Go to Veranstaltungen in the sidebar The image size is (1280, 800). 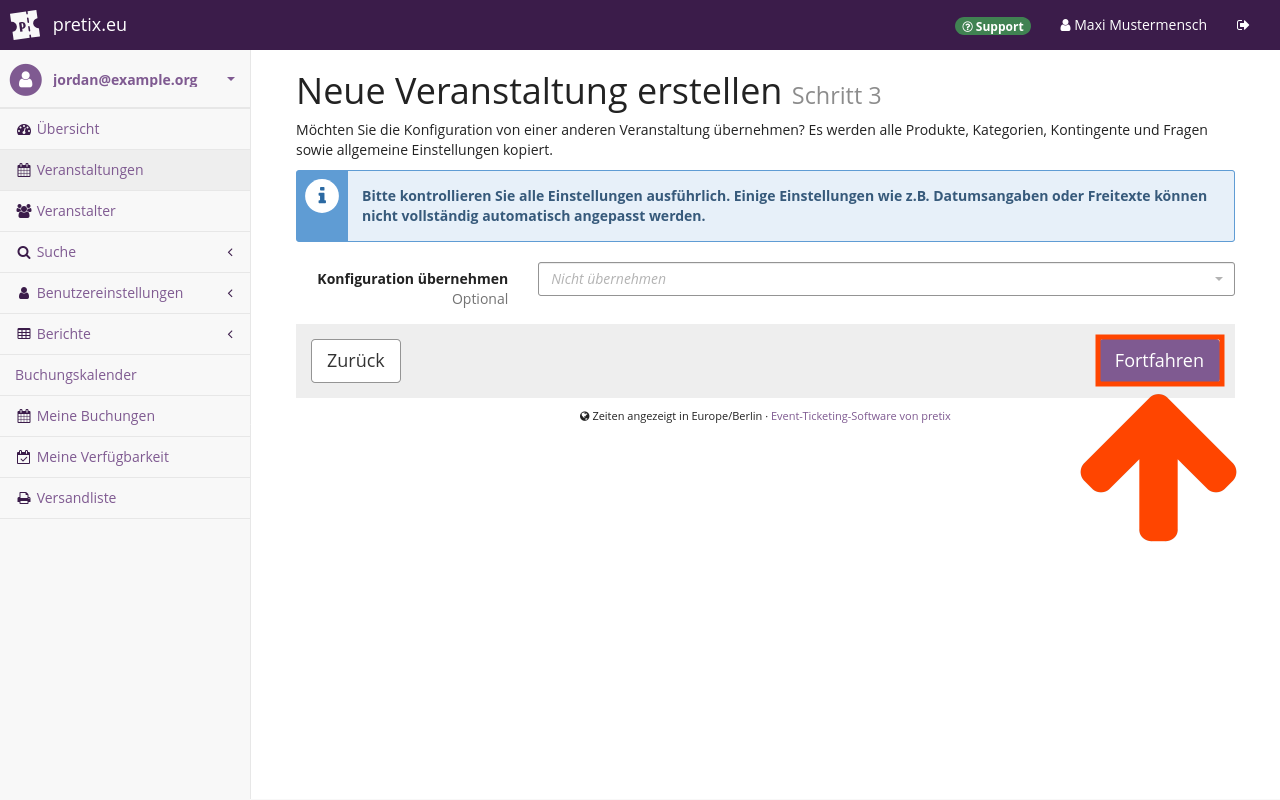click(125, 170)
